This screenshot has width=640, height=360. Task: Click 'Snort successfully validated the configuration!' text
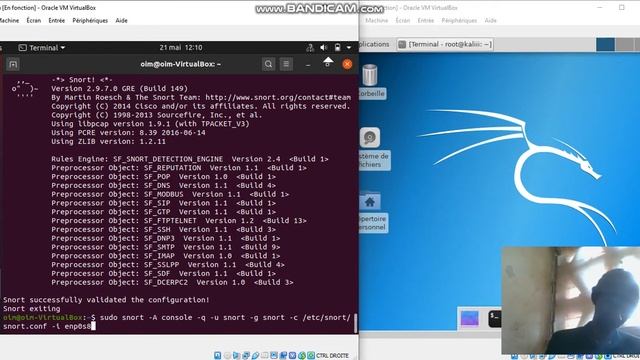point(106,300)
